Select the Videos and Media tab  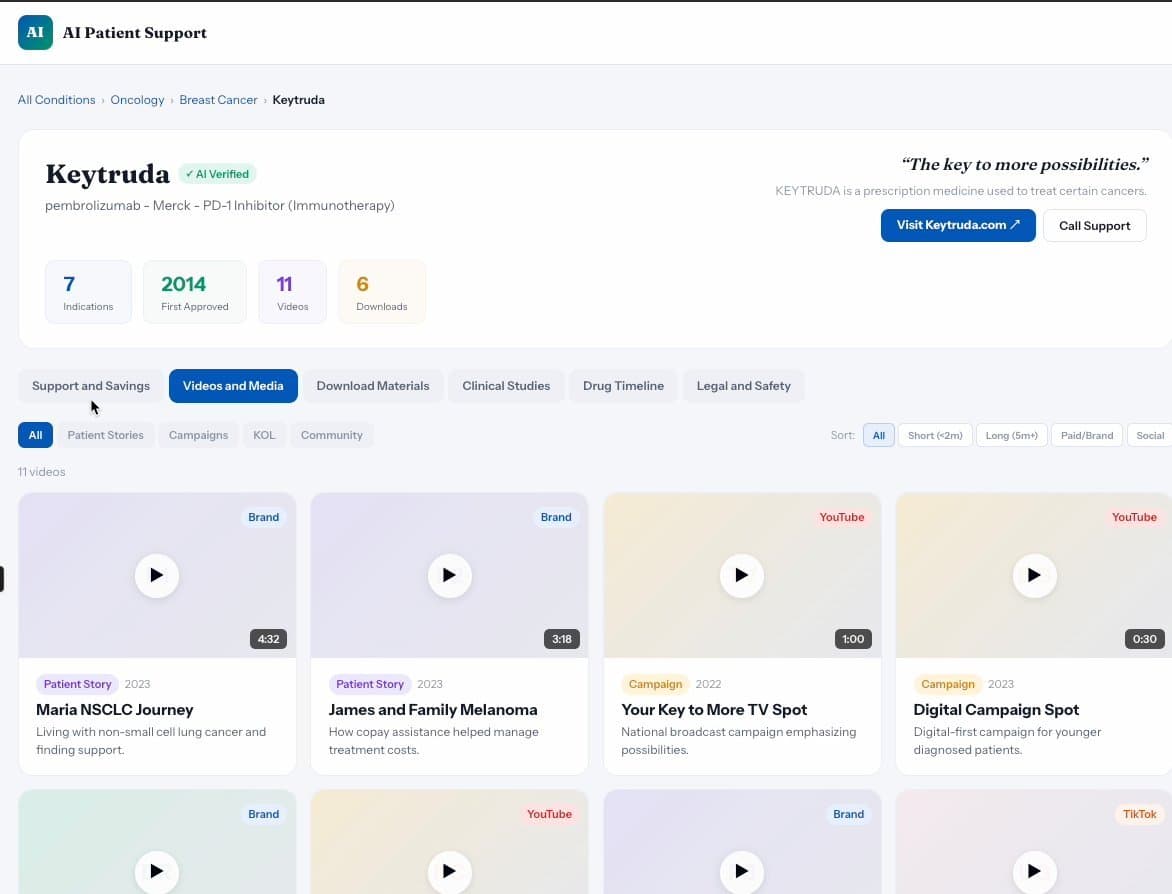tap(233, 386)
